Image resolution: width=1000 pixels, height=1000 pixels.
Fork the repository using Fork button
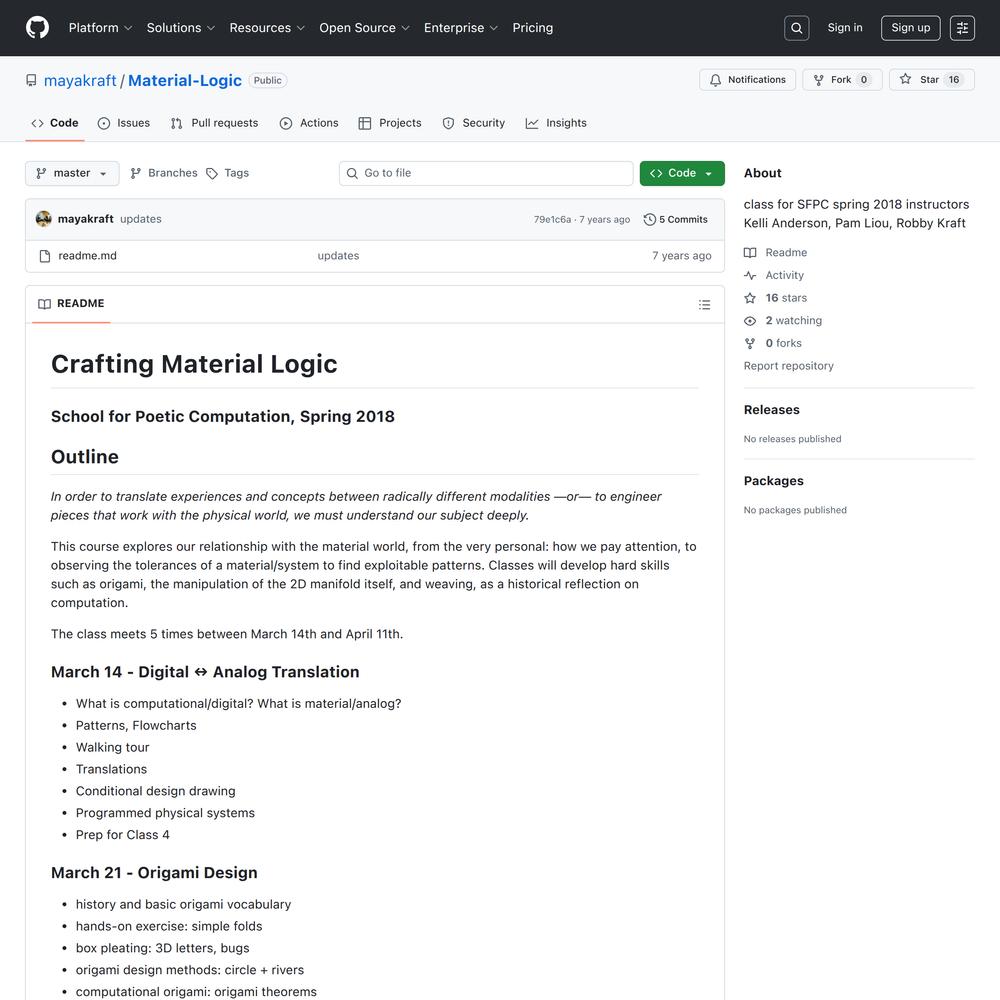[841, 80]
